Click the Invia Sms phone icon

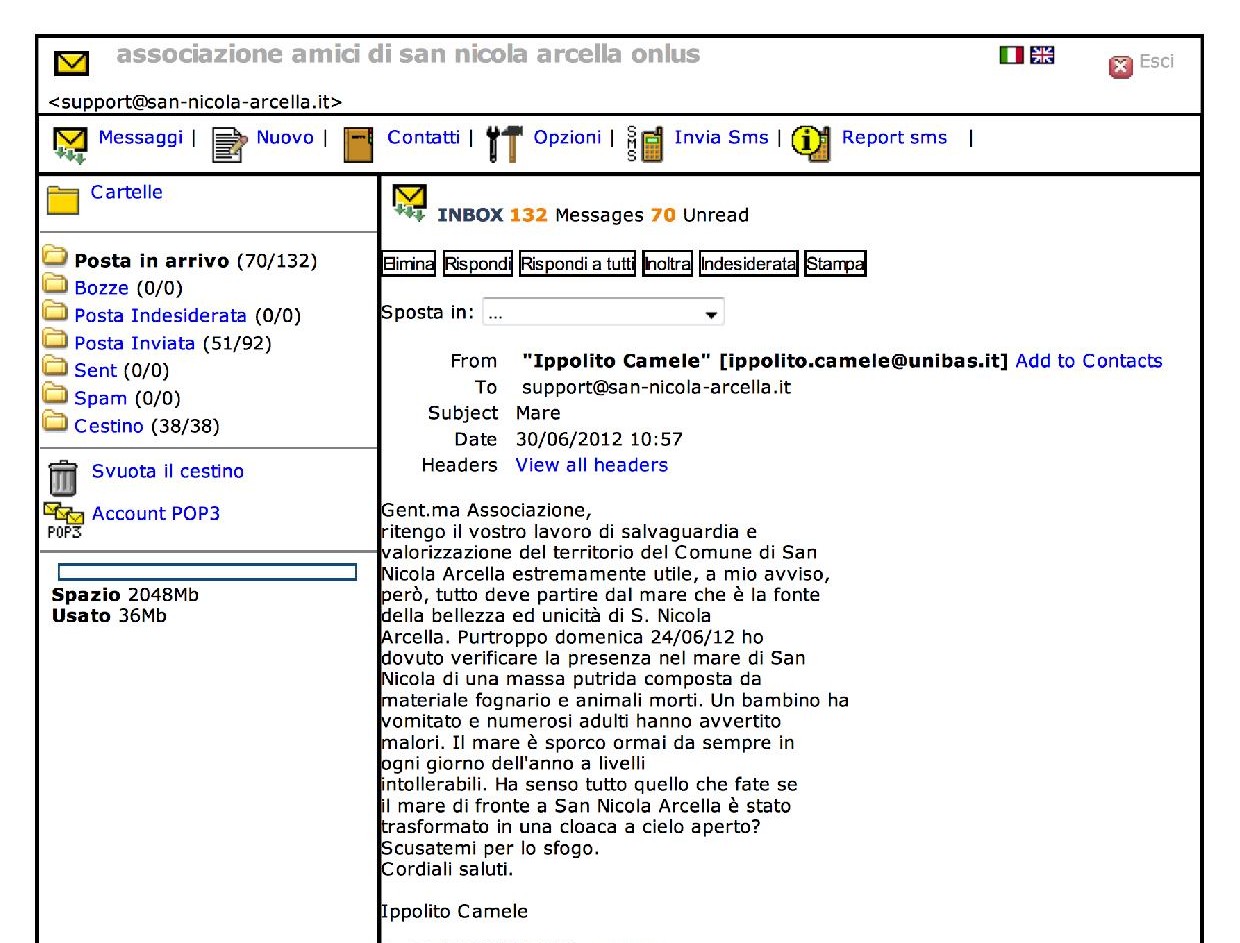646,144
